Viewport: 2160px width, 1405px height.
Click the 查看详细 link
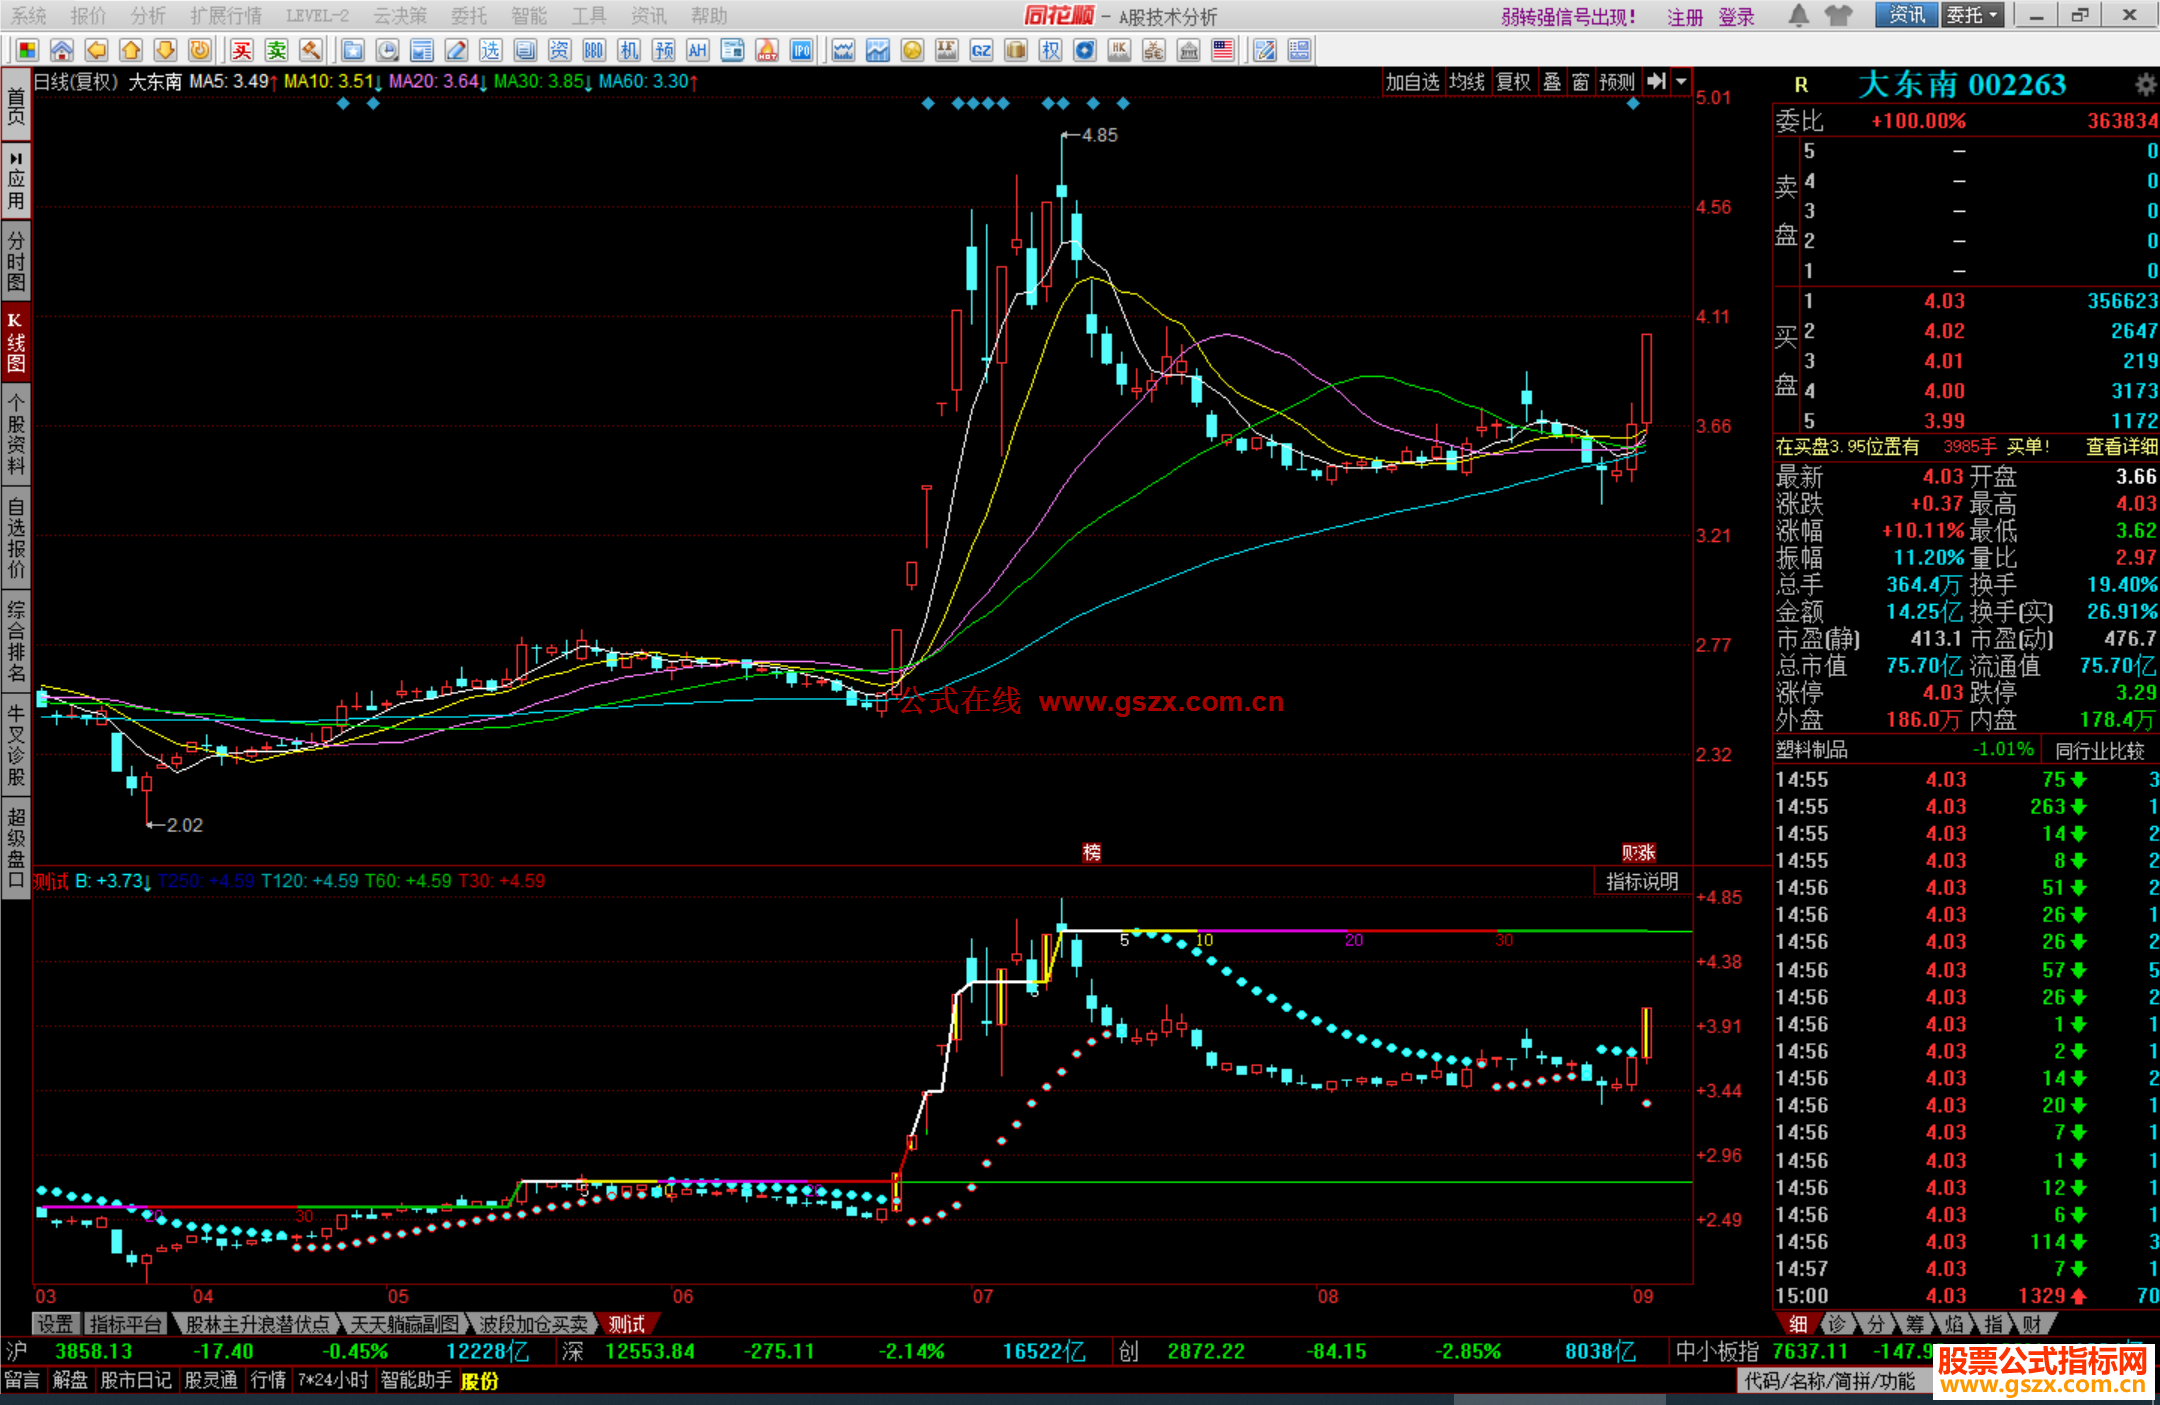pos(2121,447)
